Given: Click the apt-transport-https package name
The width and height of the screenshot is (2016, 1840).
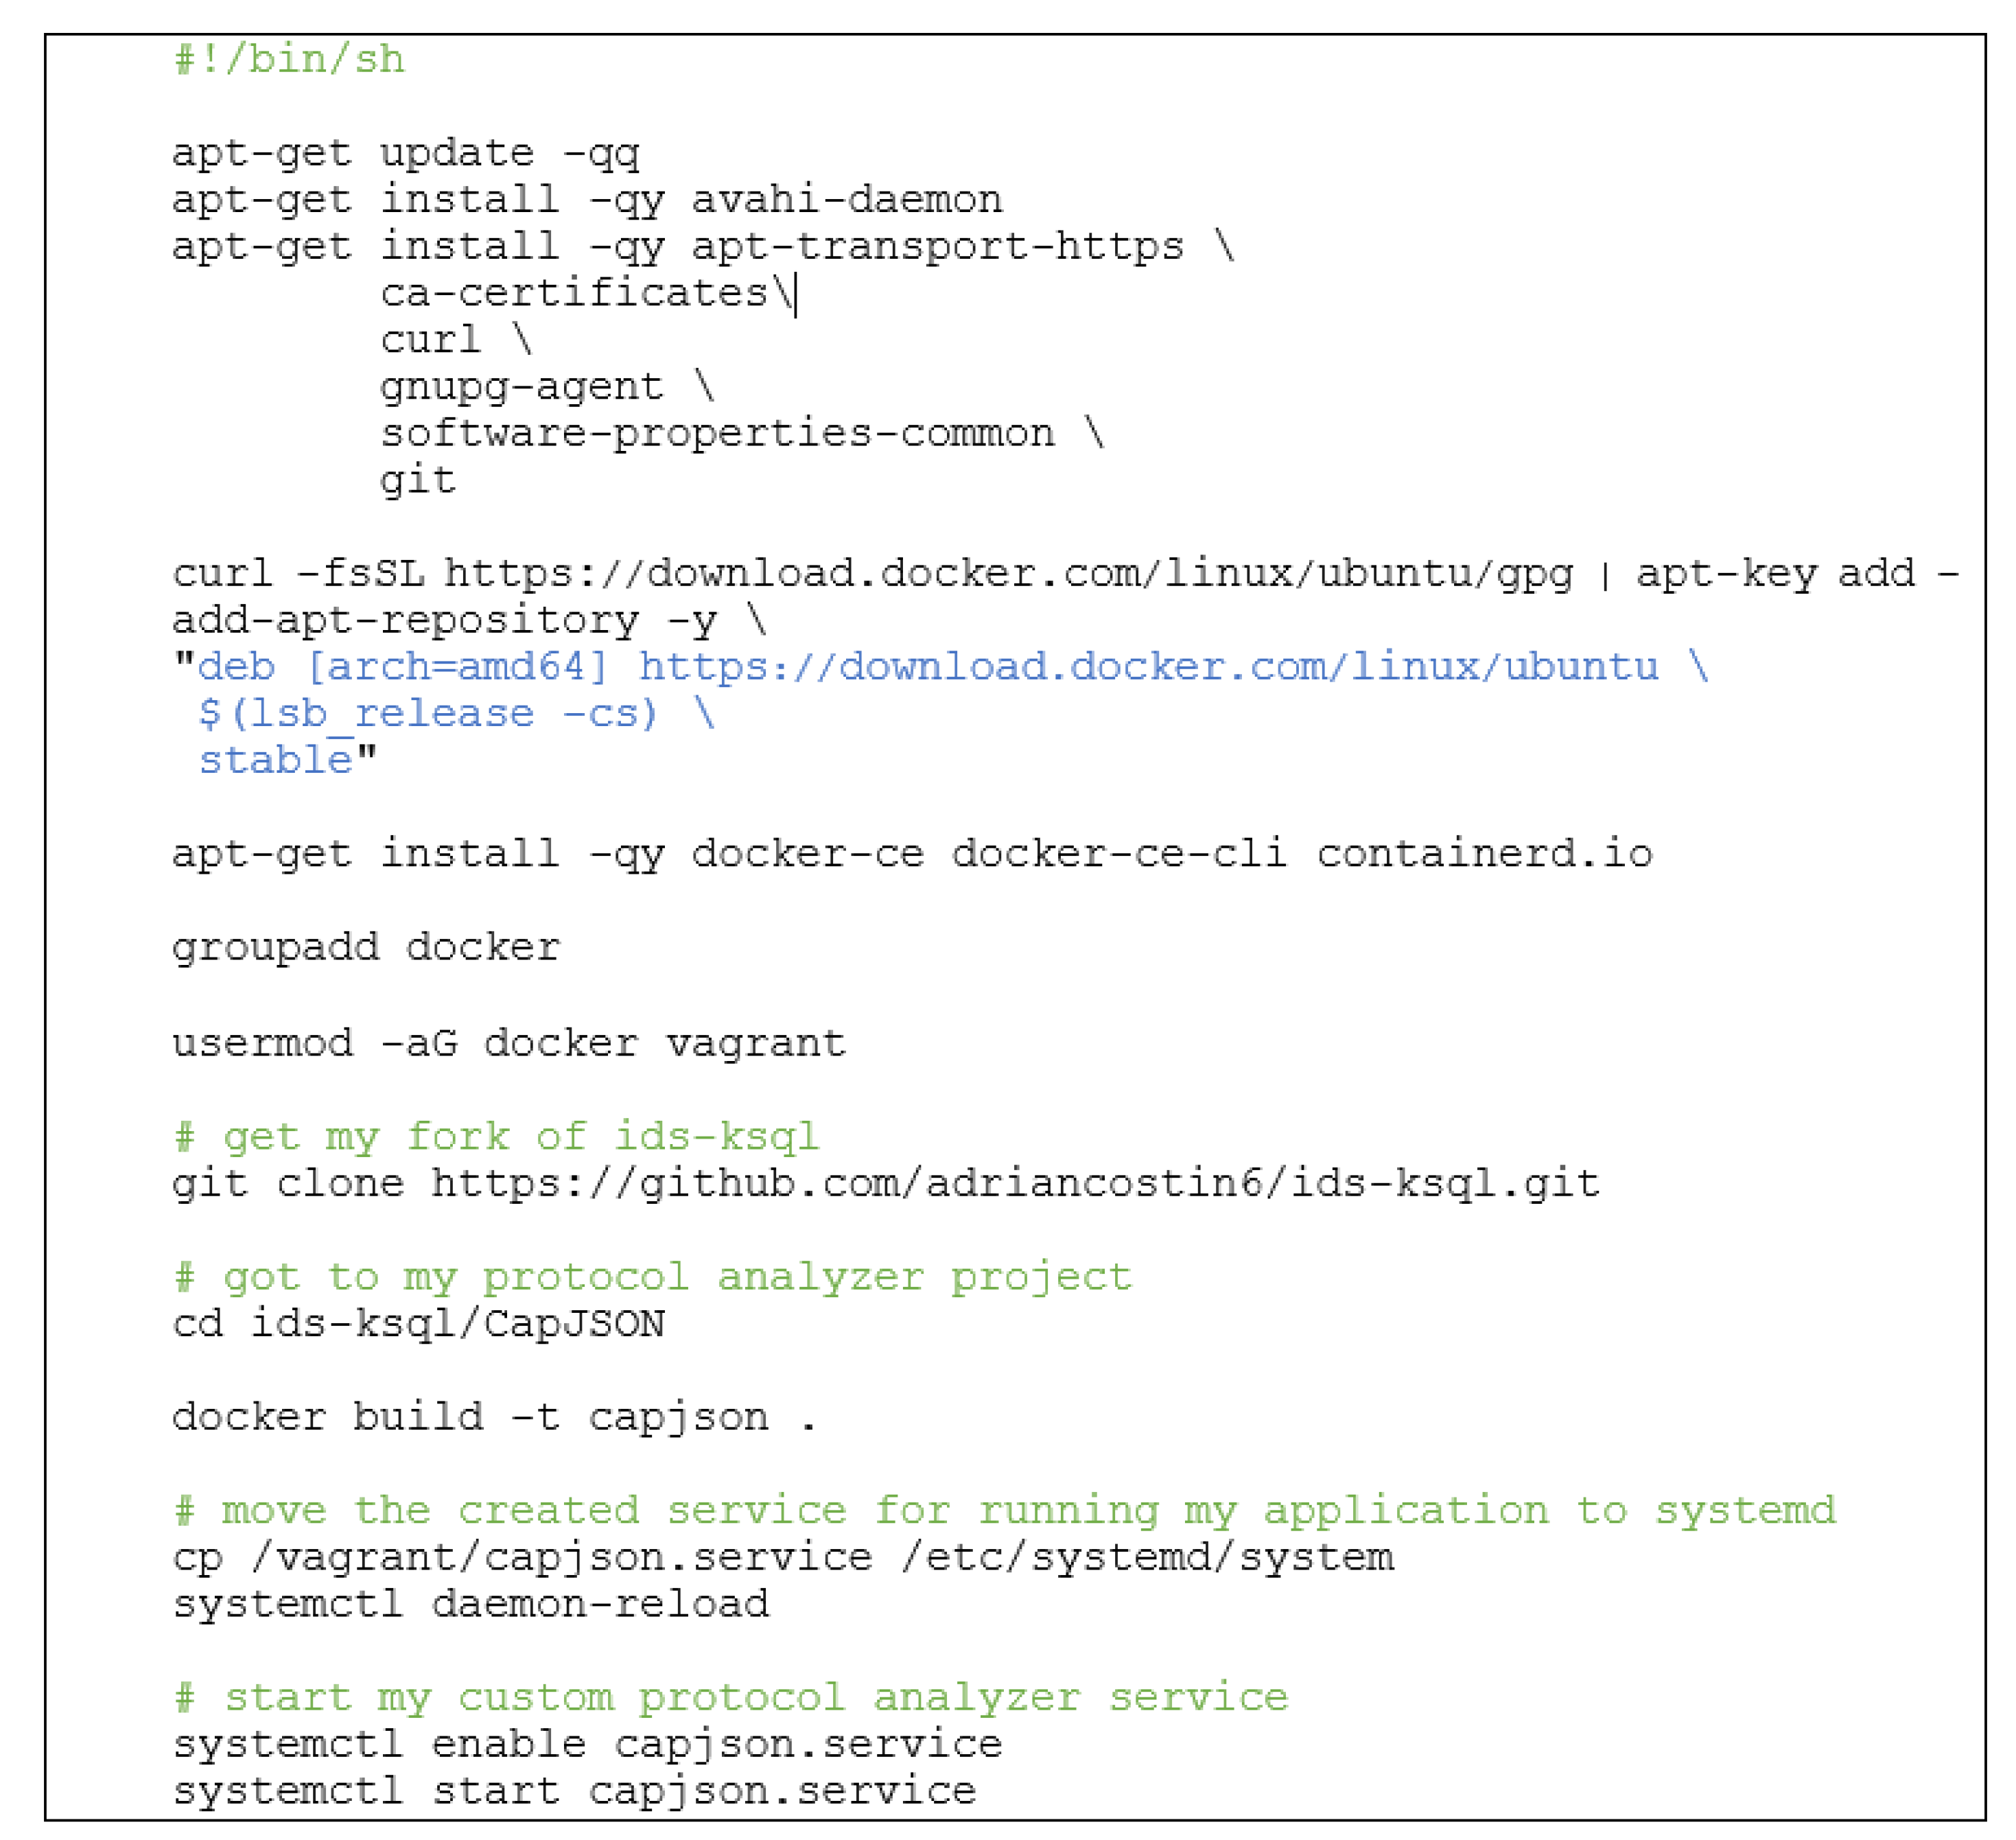Looking at the screenshot, I should click(x=937, y=247).
